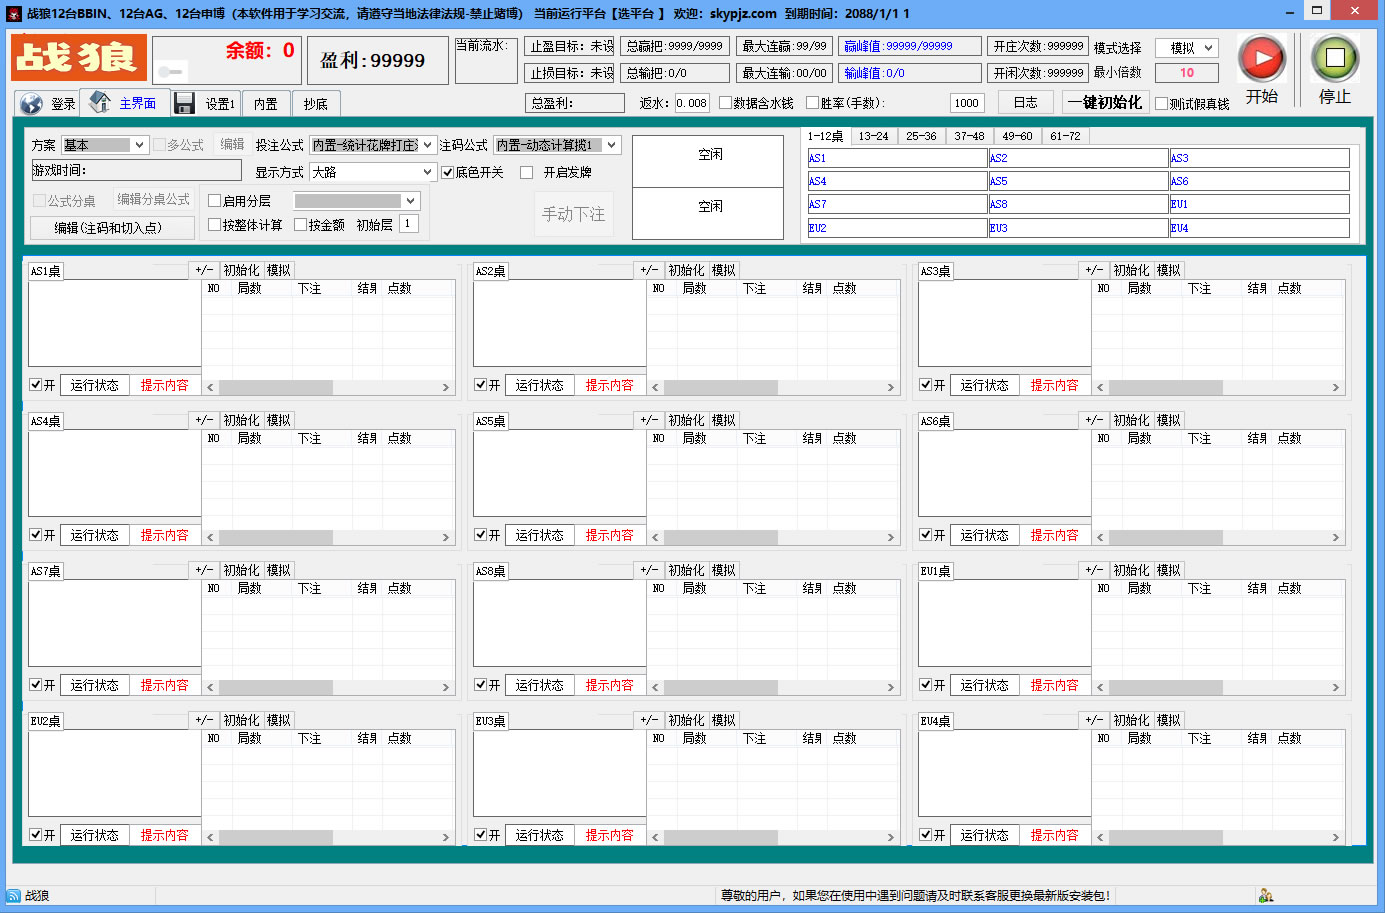This screenshot has width=1385, height=913.
Task: Click the globe icon on 登录 tab
Action: [x=31, y=104]
